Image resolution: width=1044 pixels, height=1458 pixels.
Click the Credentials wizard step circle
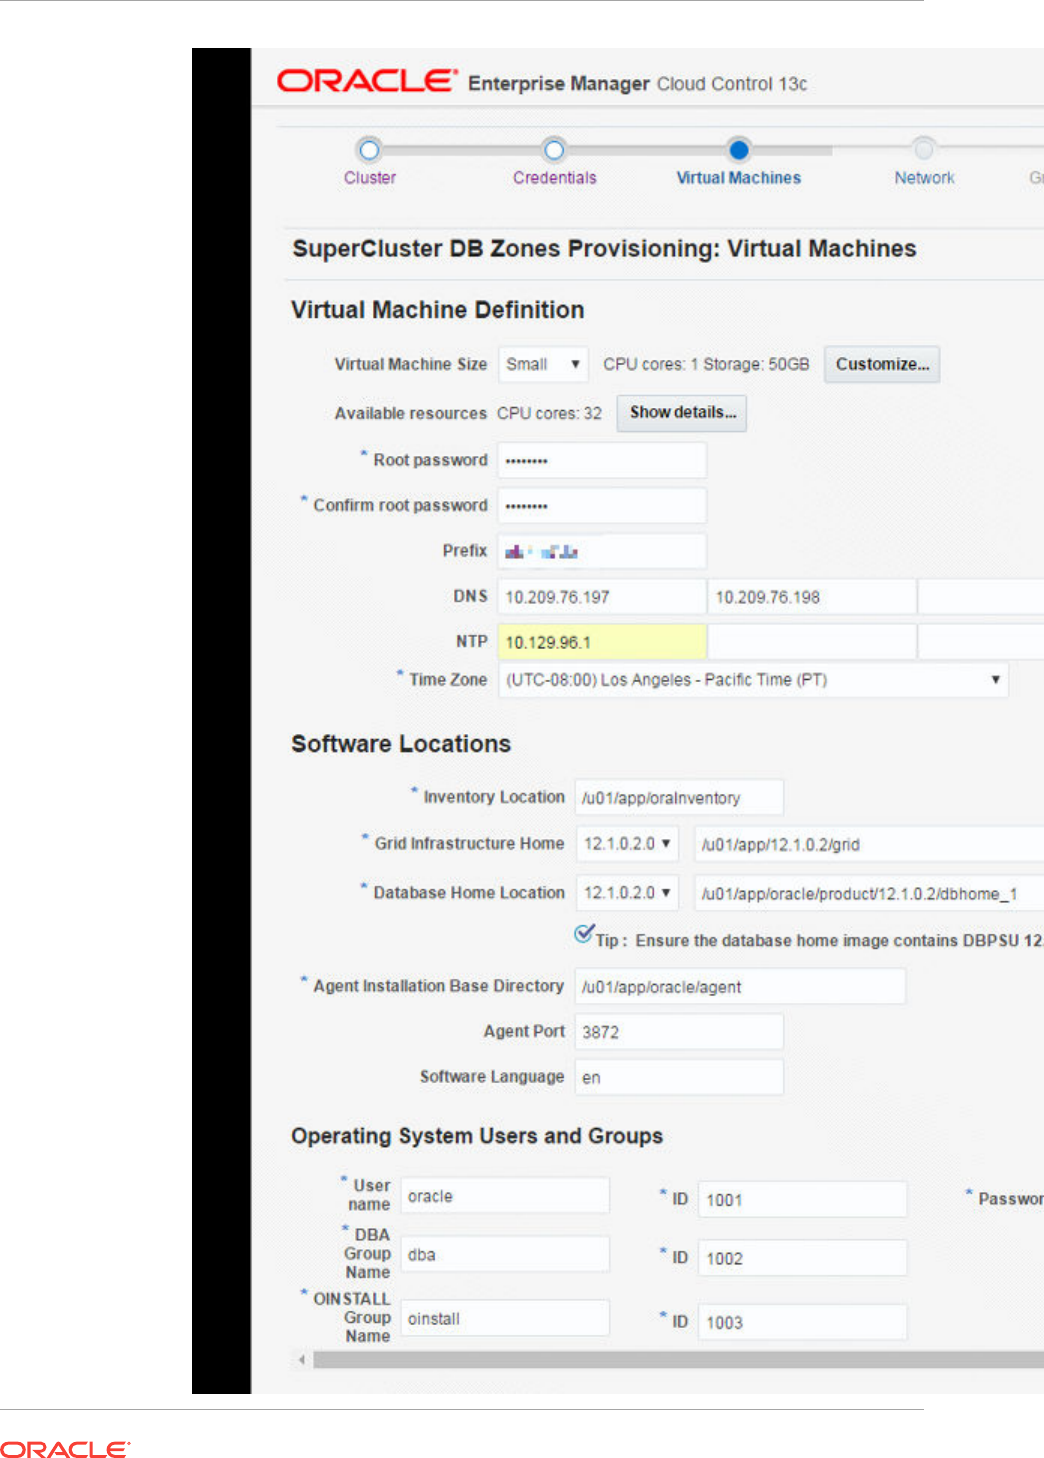pos(554,150)
